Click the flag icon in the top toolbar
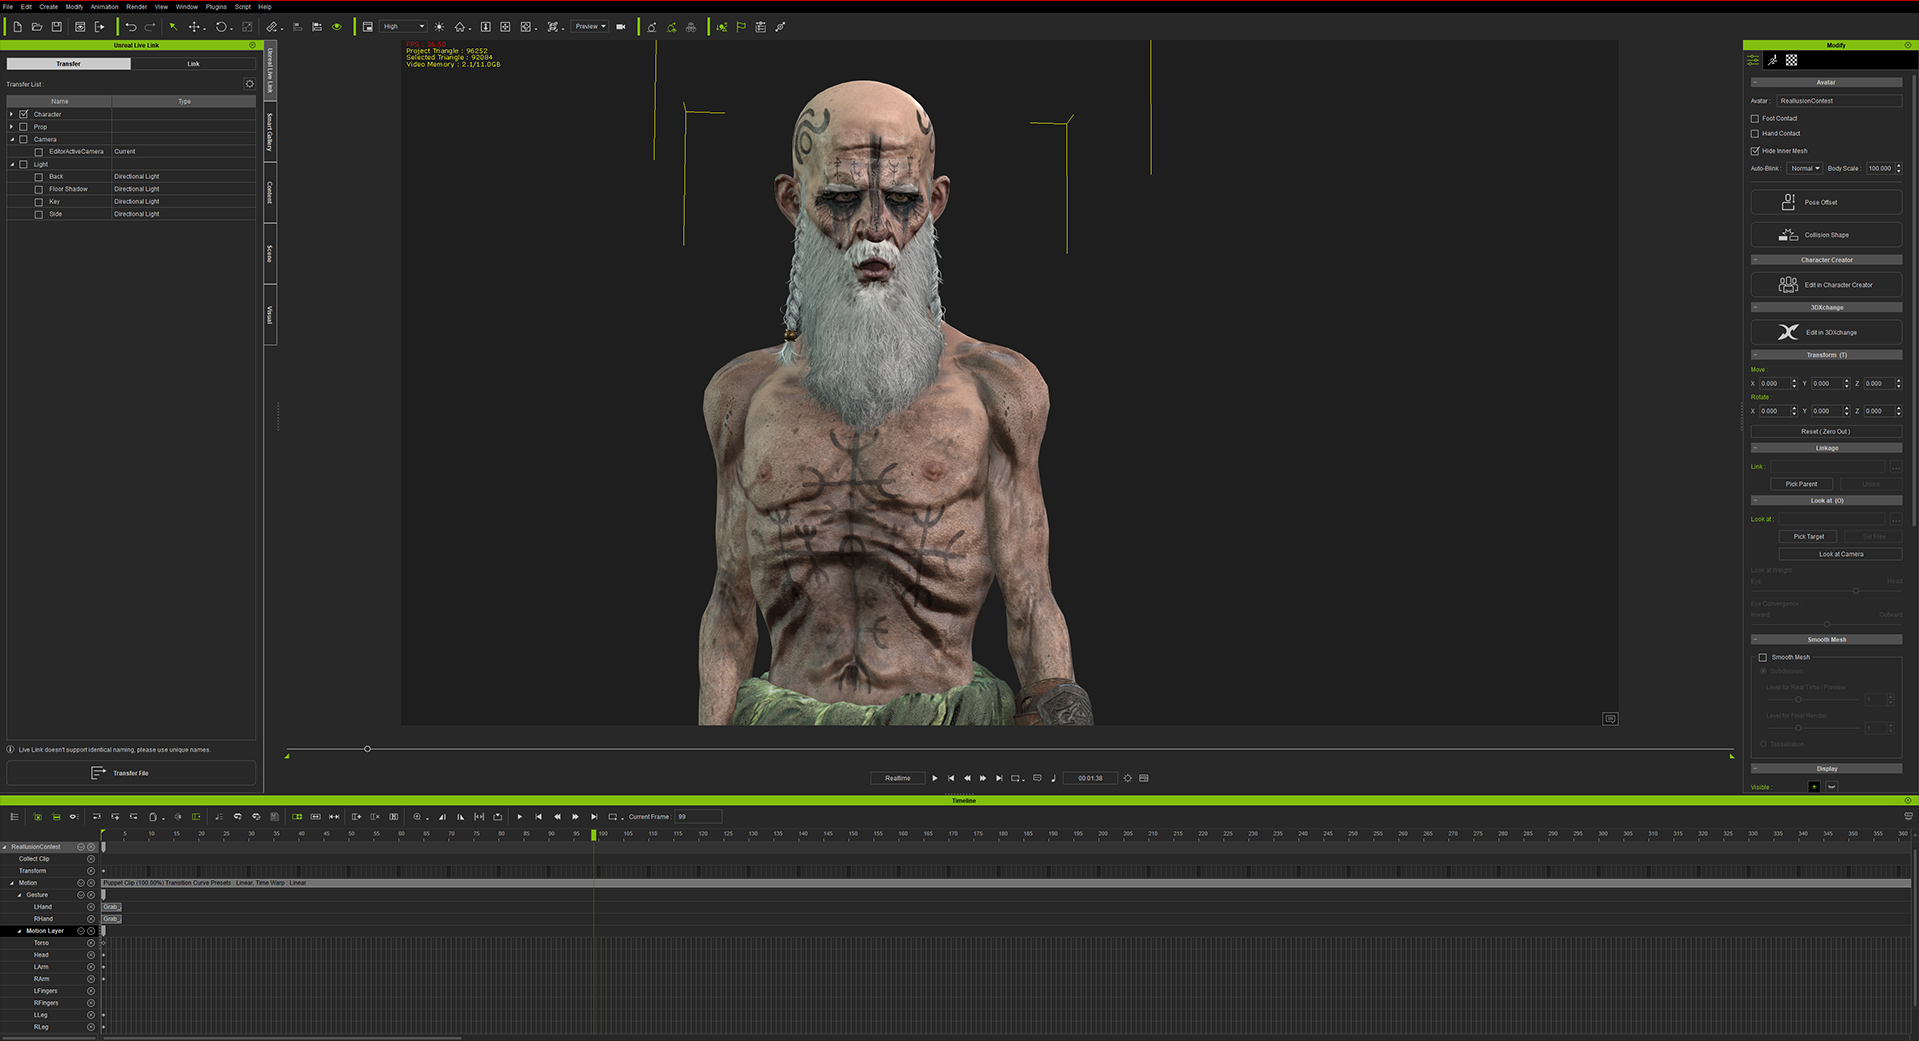1919x1041 pixels. [x=741, y=27]
